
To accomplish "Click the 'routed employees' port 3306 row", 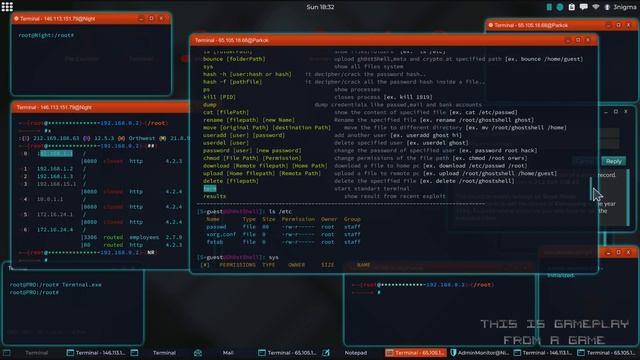I will pyautogui.click(x=132, y=237).
